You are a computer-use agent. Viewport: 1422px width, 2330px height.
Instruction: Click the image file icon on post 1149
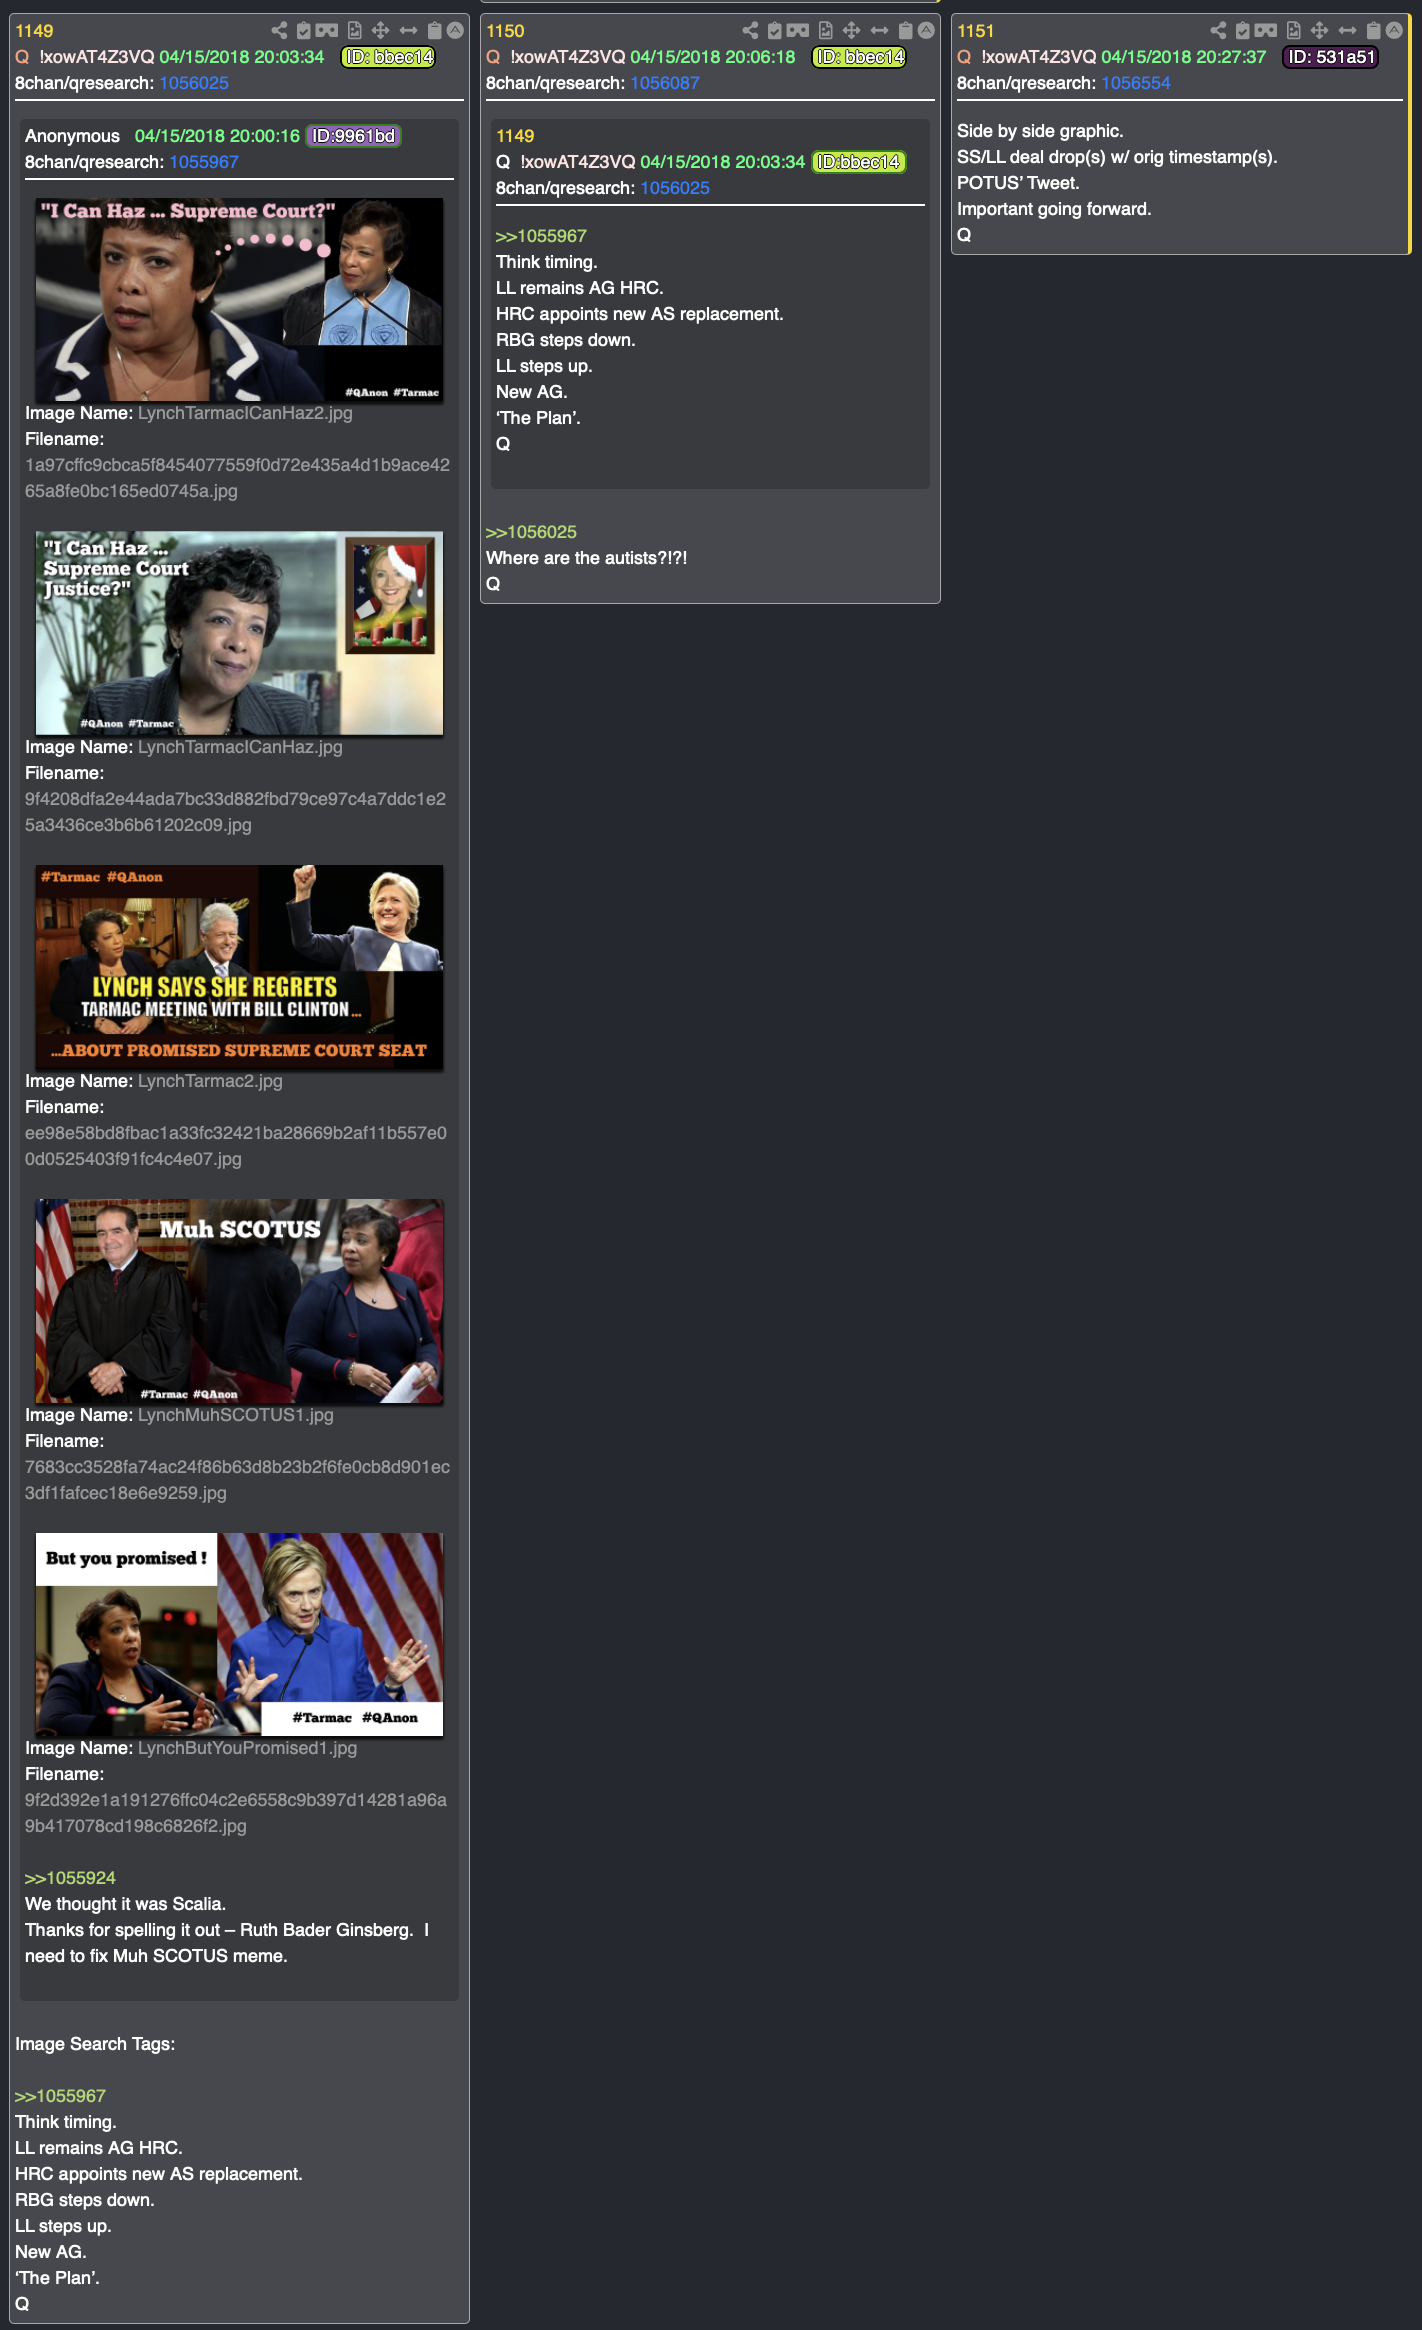pyautogui.click(x=354, y=31)
